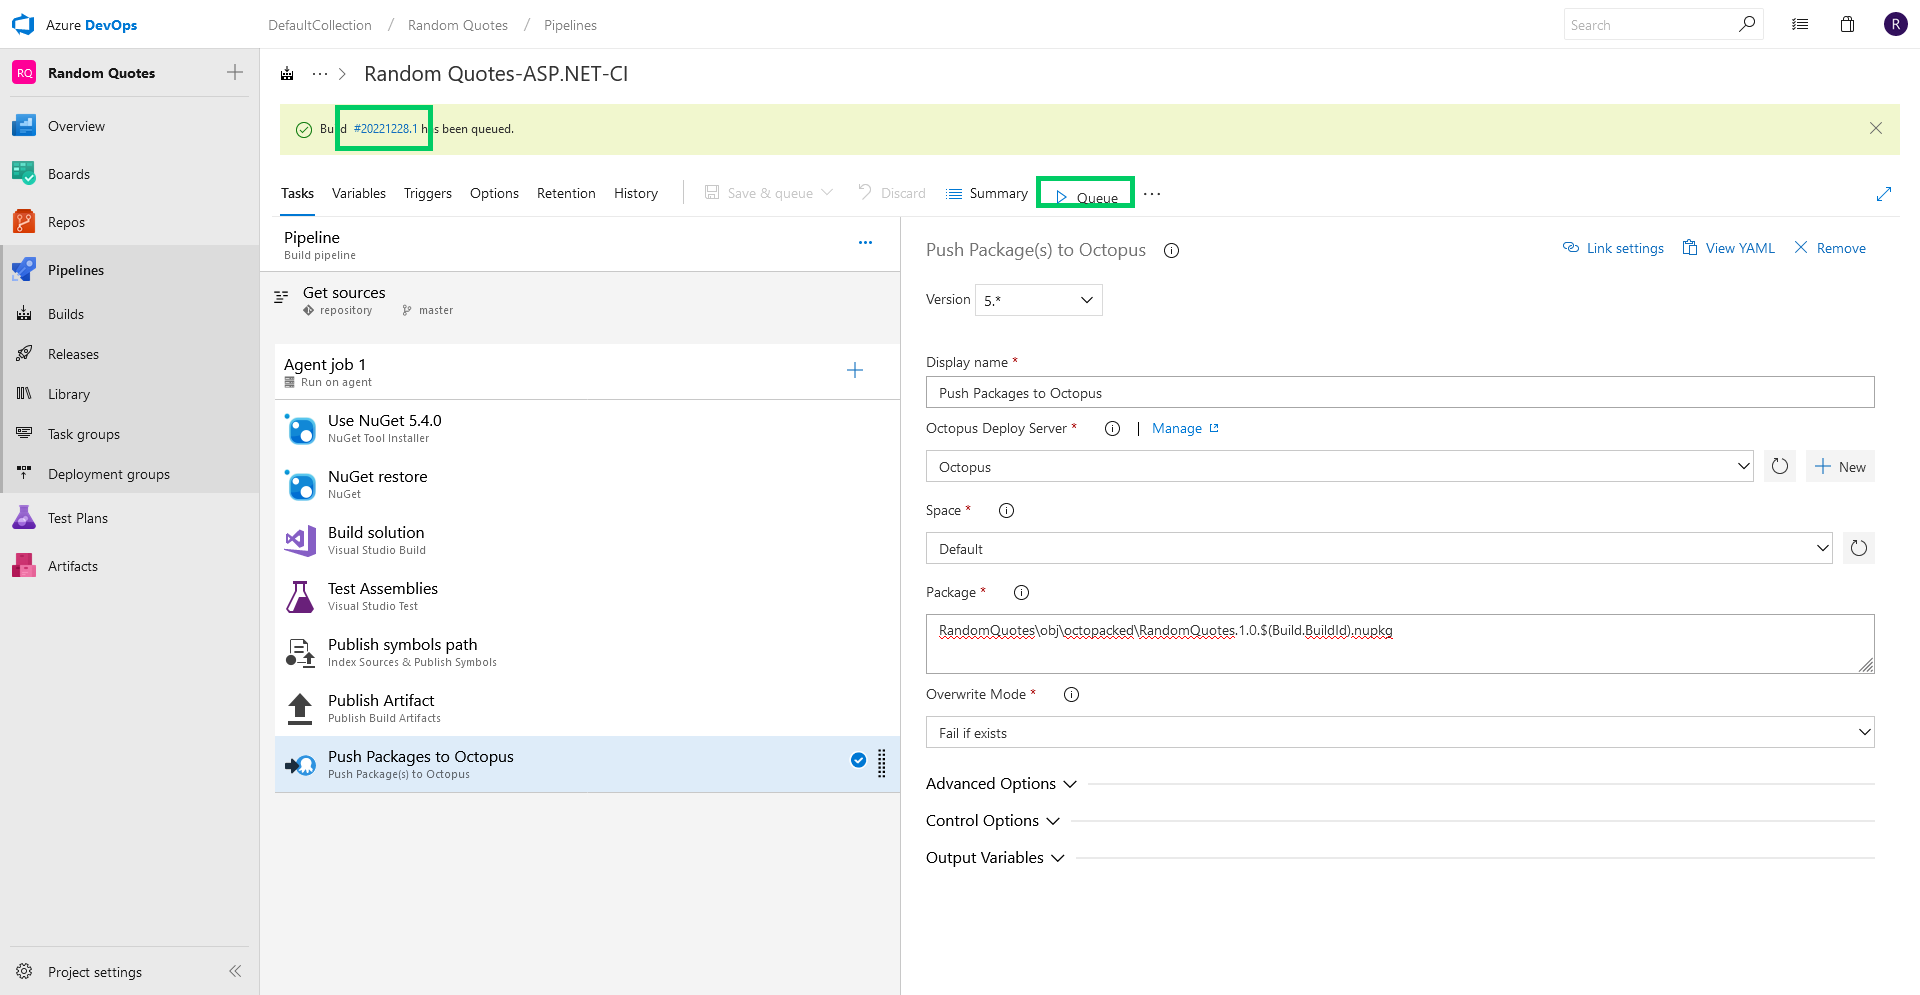Open the Overview sidebar icon

(x=24, y=126)
